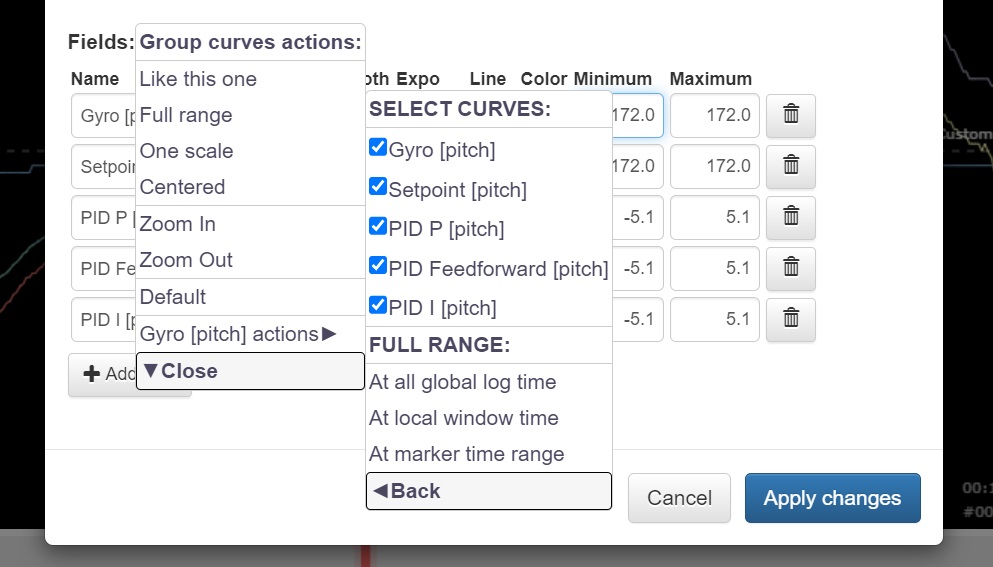Delete the Gyro [pitch] field row
The height and width of the screenshot is (567, 993).
point(790,115)
